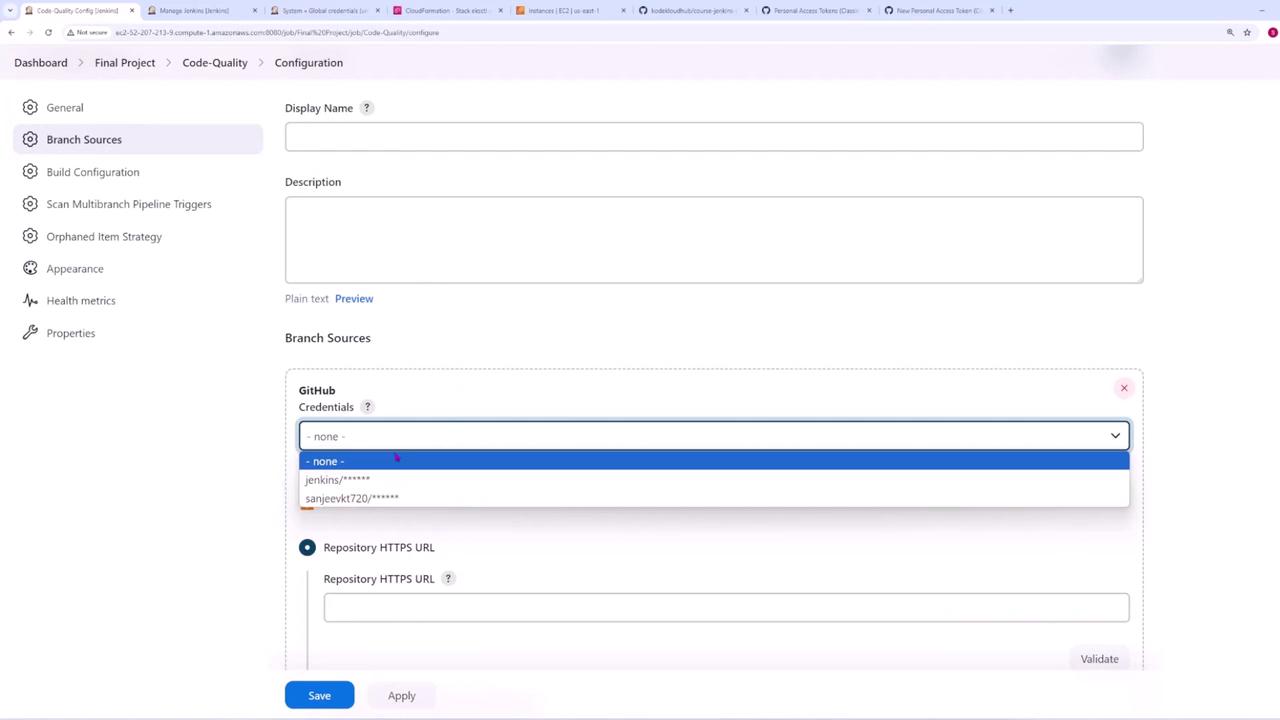Viewport: 1280px width, 720px height.
Task: Validate the repository URL
Action: [1099, 659]
